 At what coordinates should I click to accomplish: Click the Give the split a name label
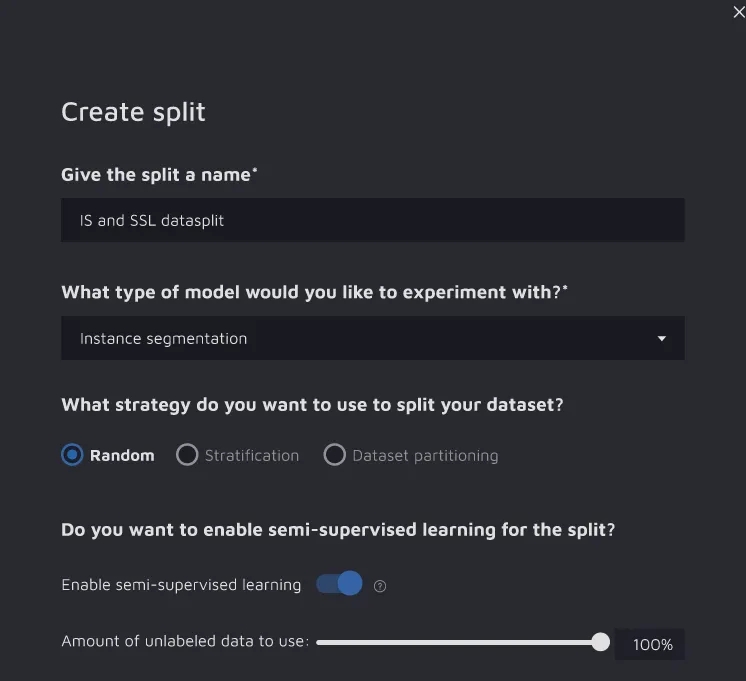[159, 175]
